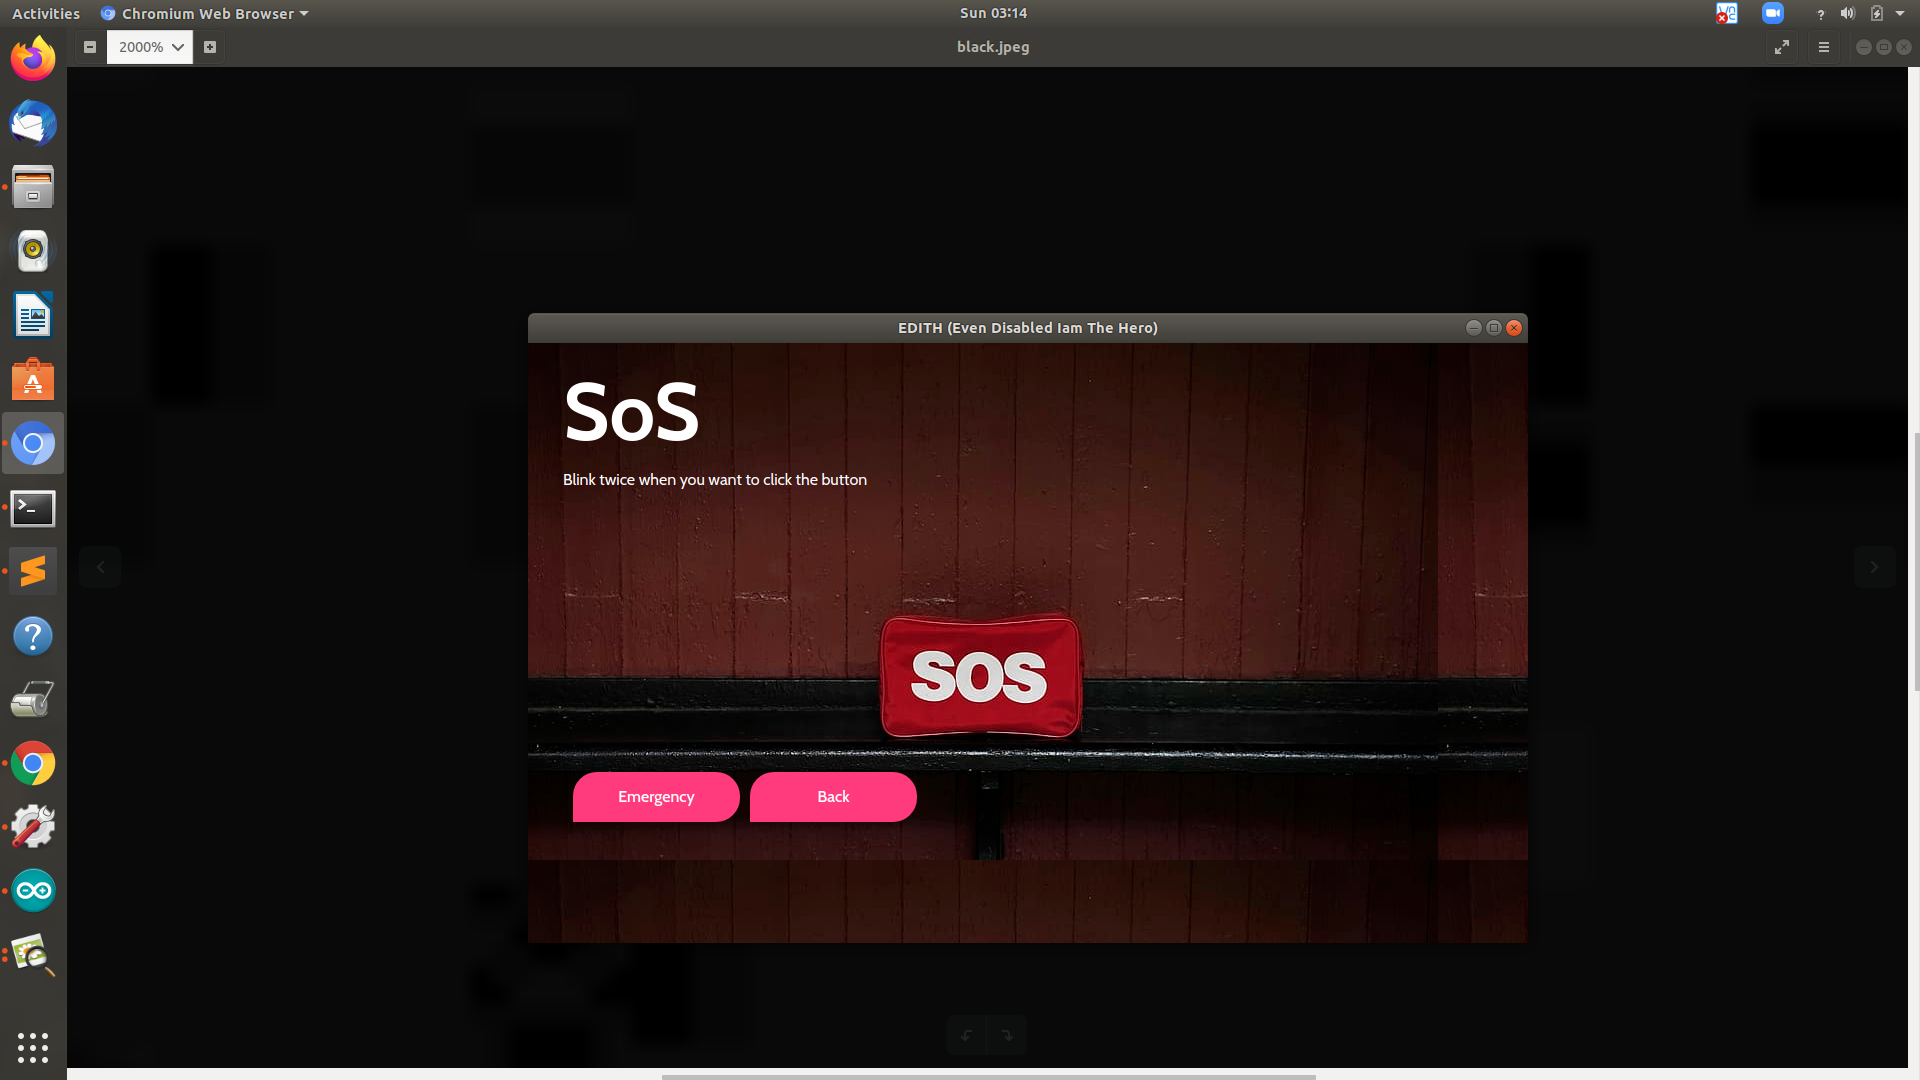Rotate image clockwise
Image resolution: width=1920 pixels, height=1080 pixels.
point(1007,1035)
